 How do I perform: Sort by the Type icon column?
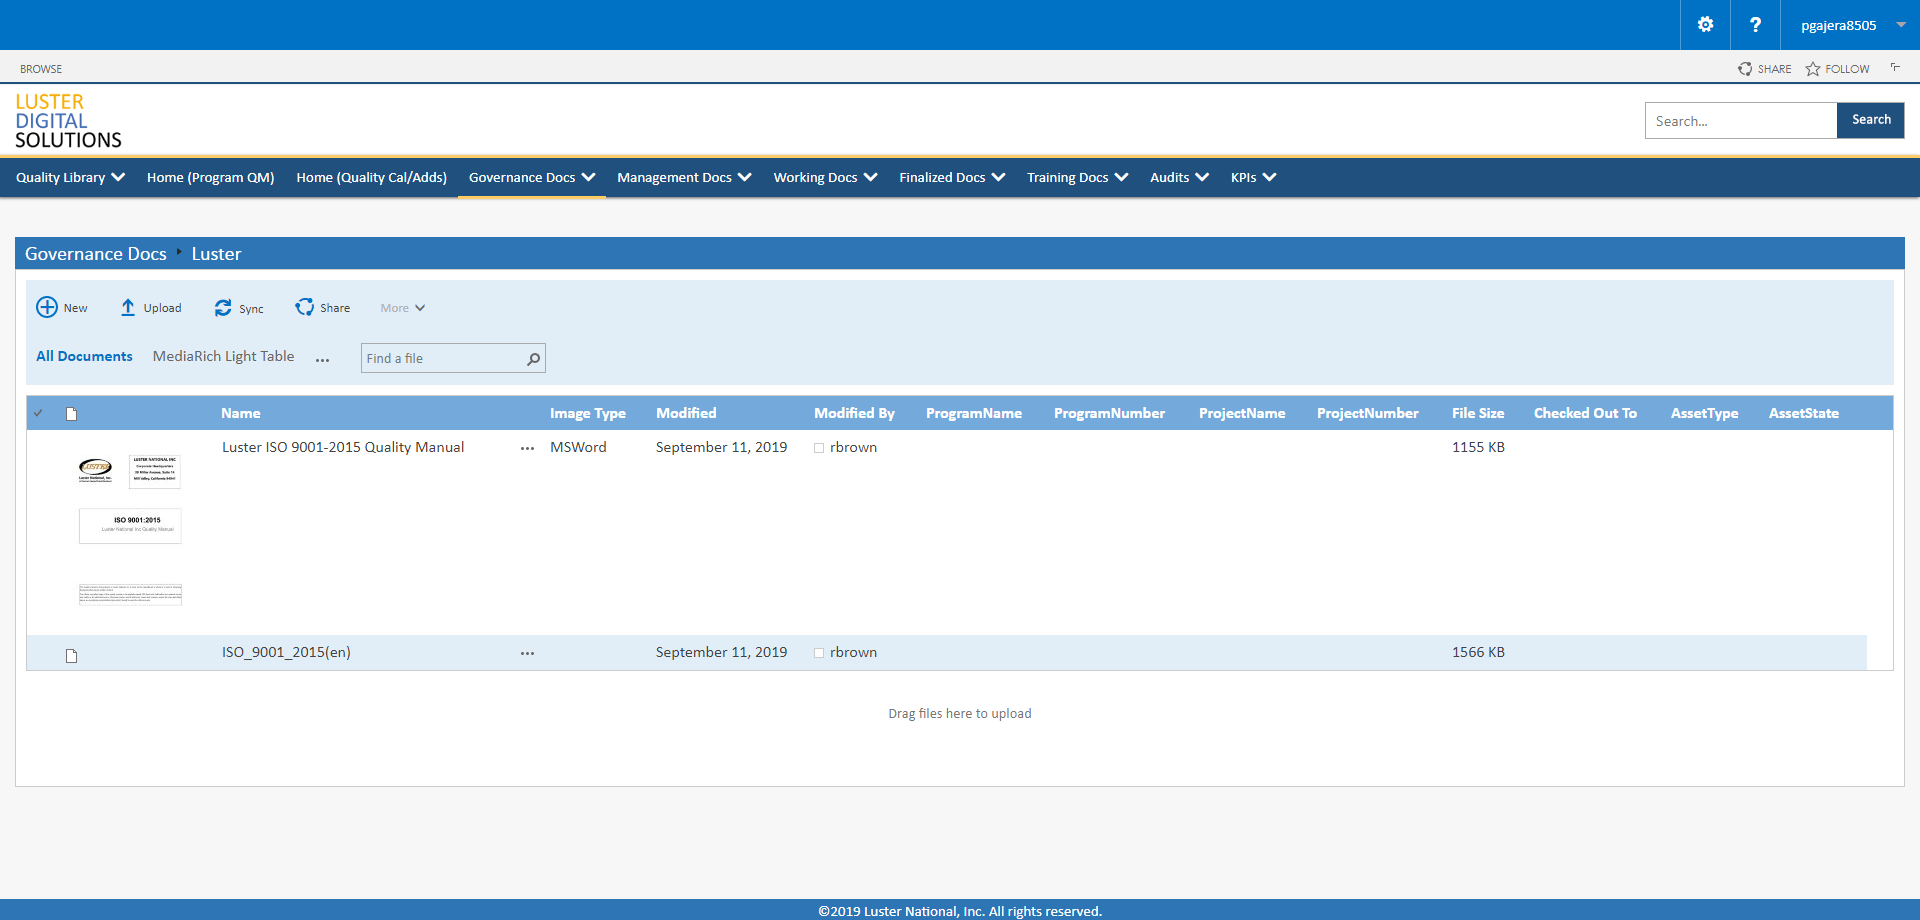[x=71, y=414]
